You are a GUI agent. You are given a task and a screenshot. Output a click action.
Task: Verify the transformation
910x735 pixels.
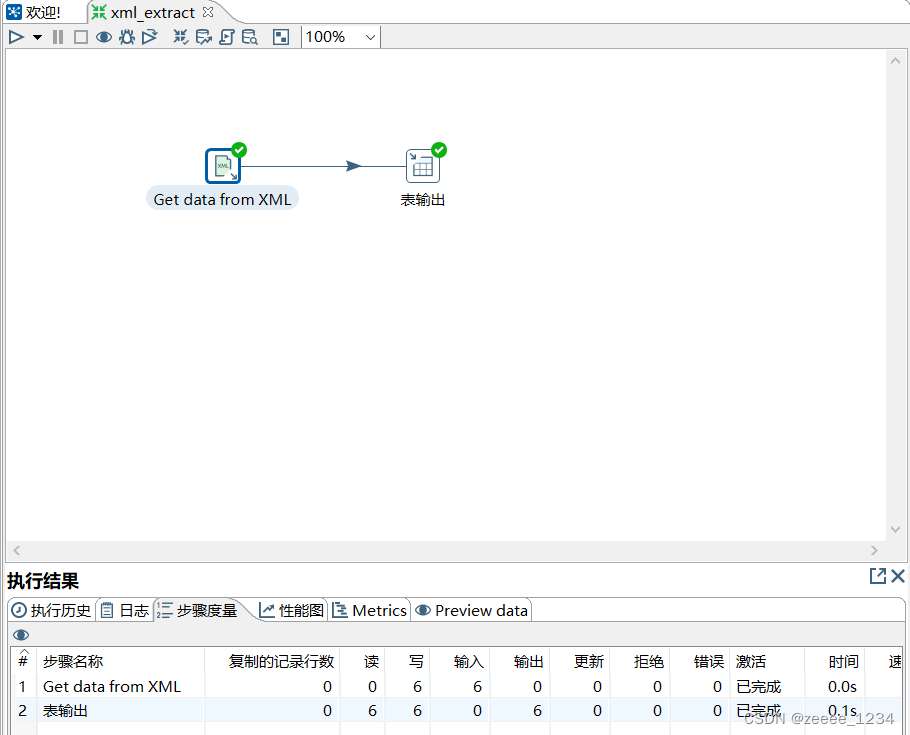(180, 37)
